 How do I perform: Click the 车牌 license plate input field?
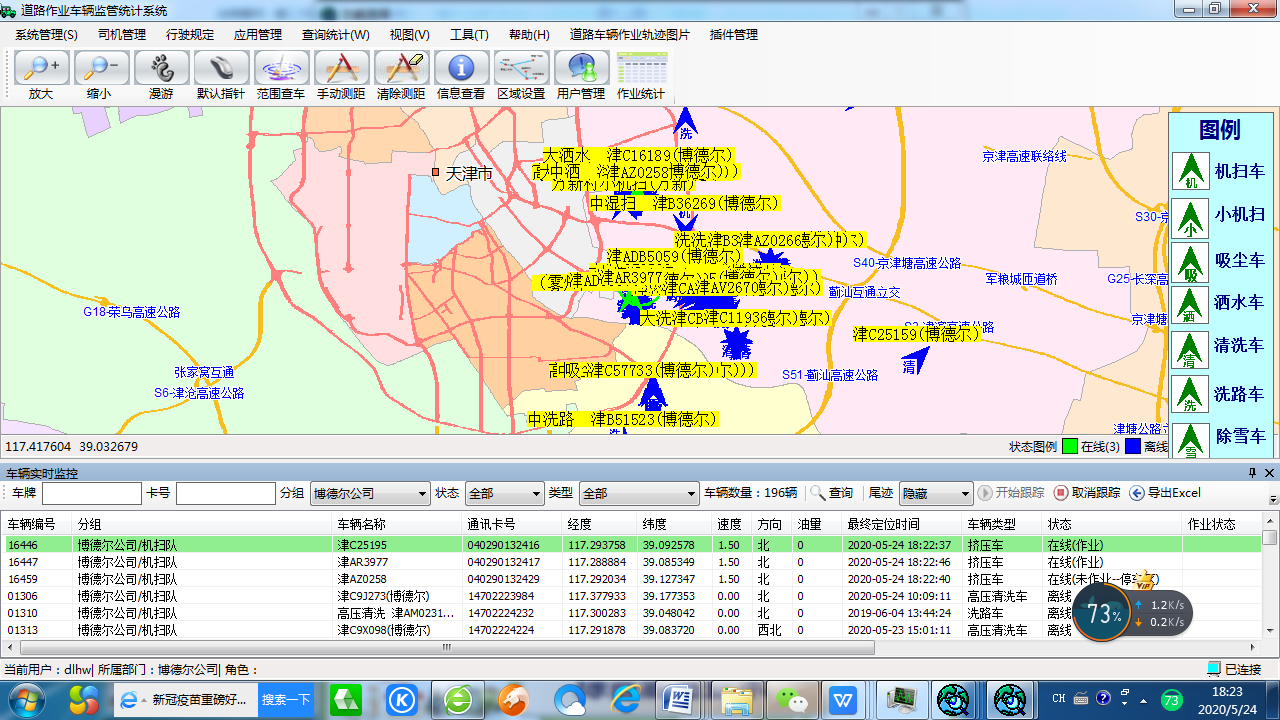[x=92, y=494]
